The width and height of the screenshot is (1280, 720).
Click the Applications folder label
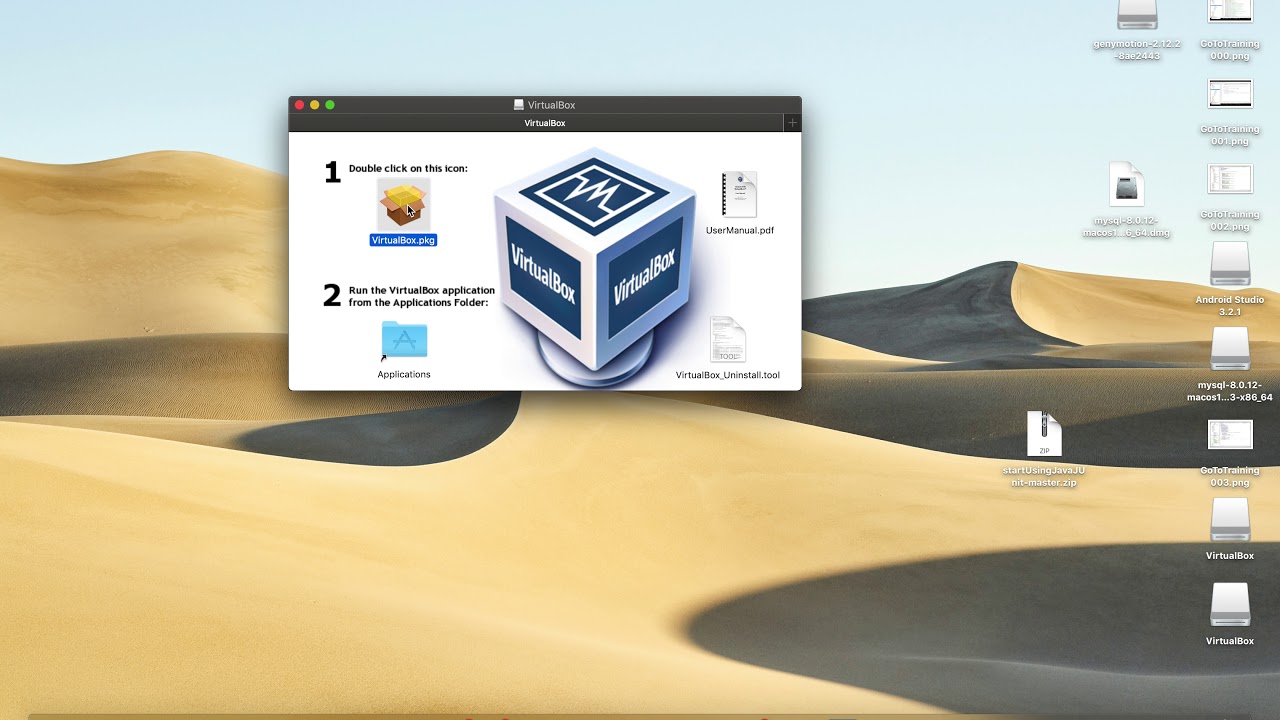click(x=404, y=374)
